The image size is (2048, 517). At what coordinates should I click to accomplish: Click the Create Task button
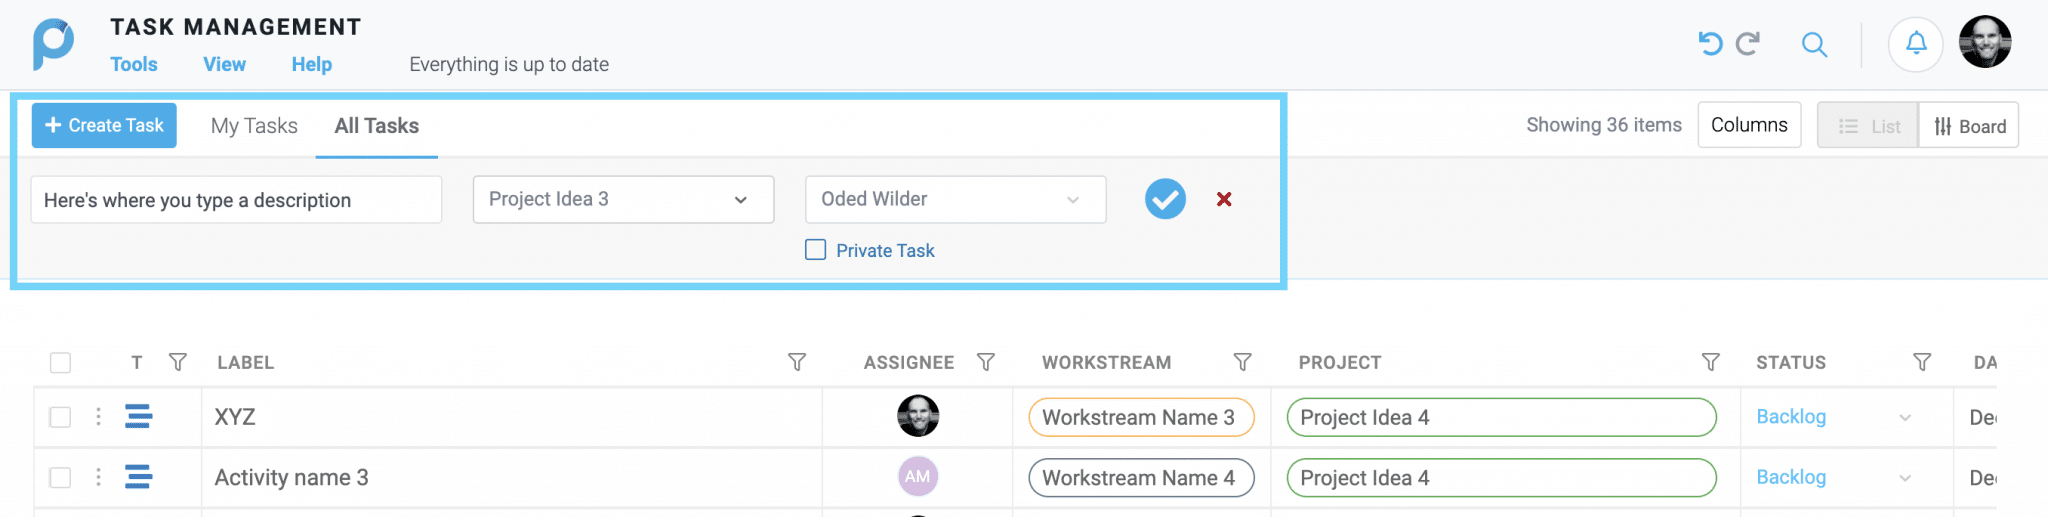tap(104, 125)
